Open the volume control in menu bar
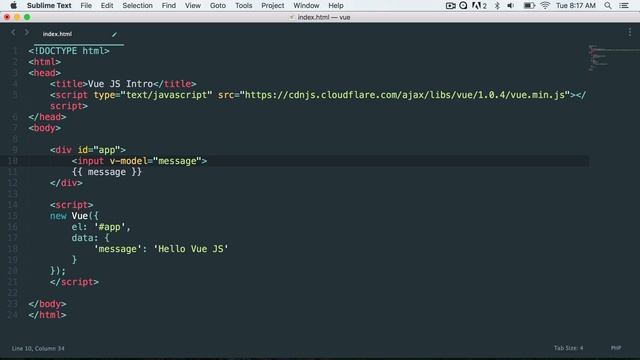Image resolution: width=640 pixels, height=360 pixels. (x=511, y=6)
